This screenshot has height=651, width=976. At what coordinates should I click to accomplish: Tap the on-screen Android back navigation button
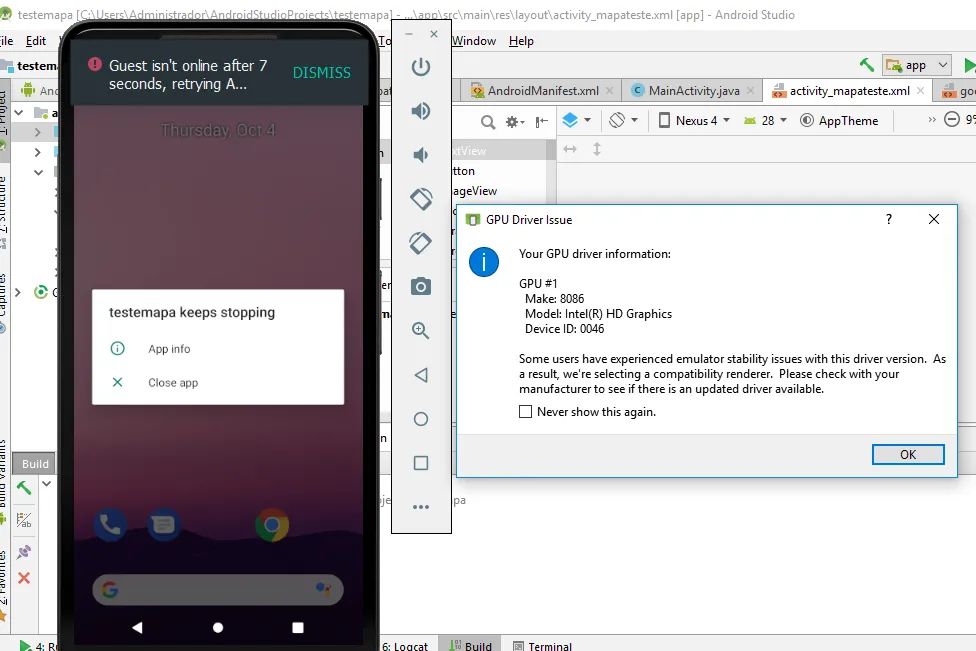[138, 627]
